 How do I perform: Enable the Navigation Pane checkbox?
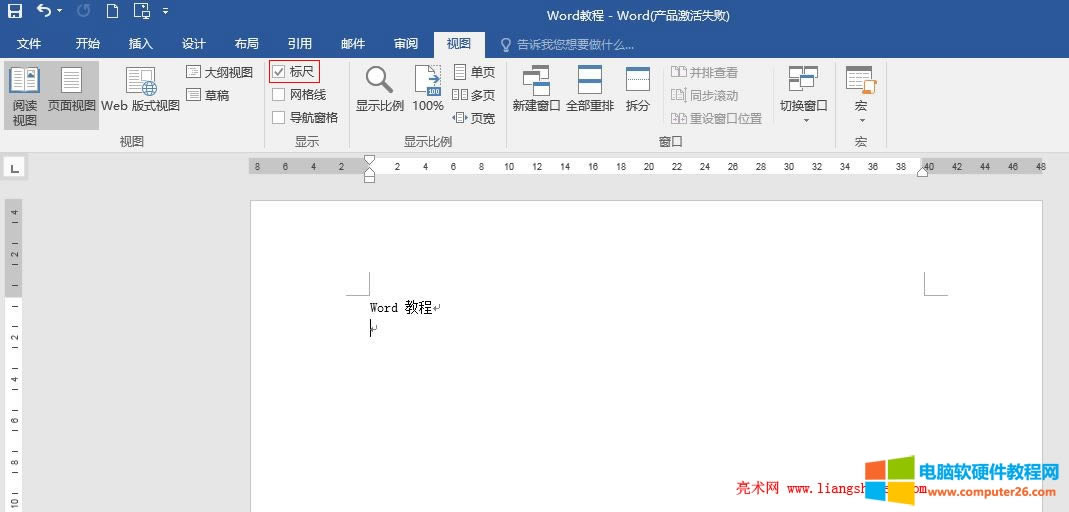(x=279, y=117)
